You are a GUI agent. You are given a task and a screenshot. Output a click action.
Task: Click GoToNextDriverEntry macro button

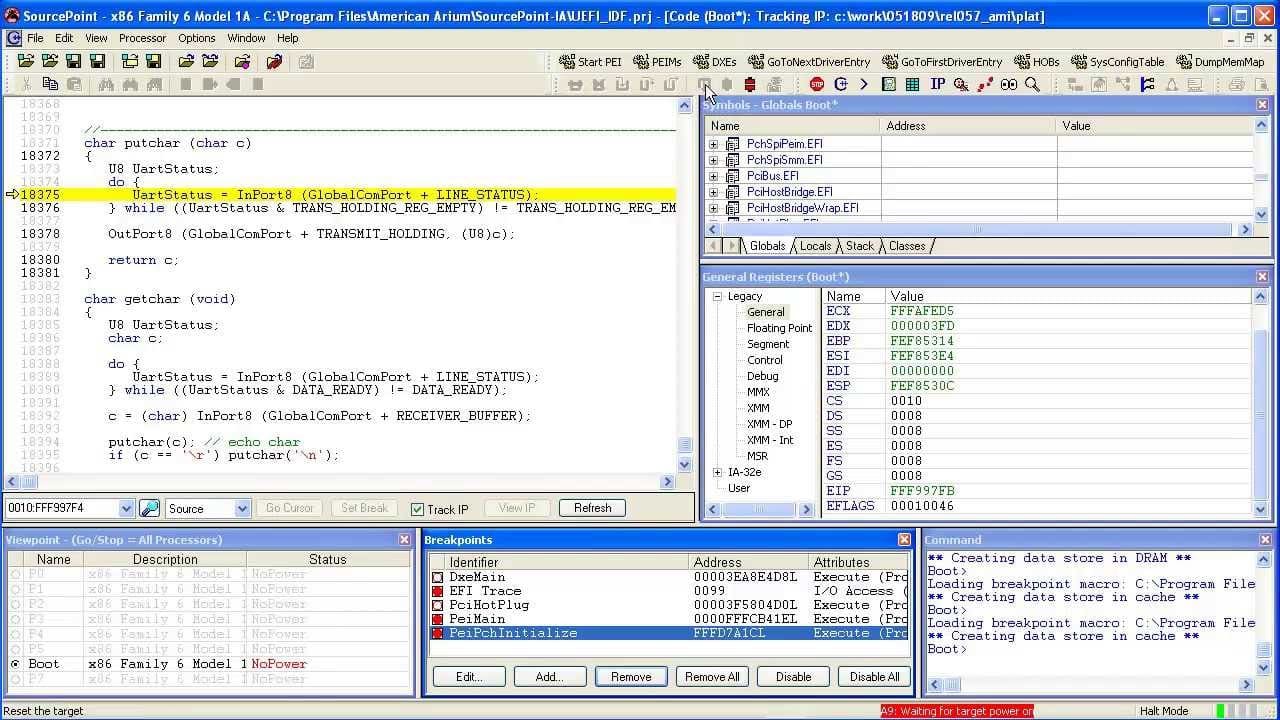coord(809,62)
